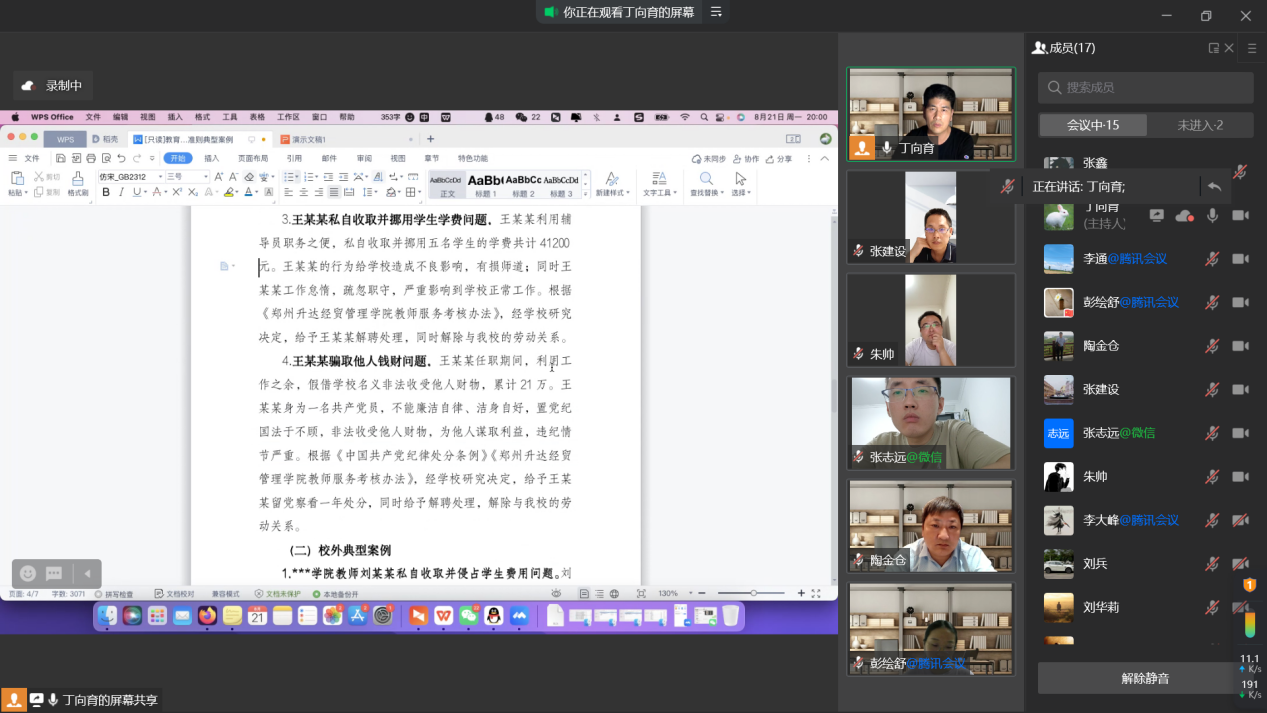The image size is (1267, 713).
Task: Pop out the members panel window
Action: tap(1213, 48)
